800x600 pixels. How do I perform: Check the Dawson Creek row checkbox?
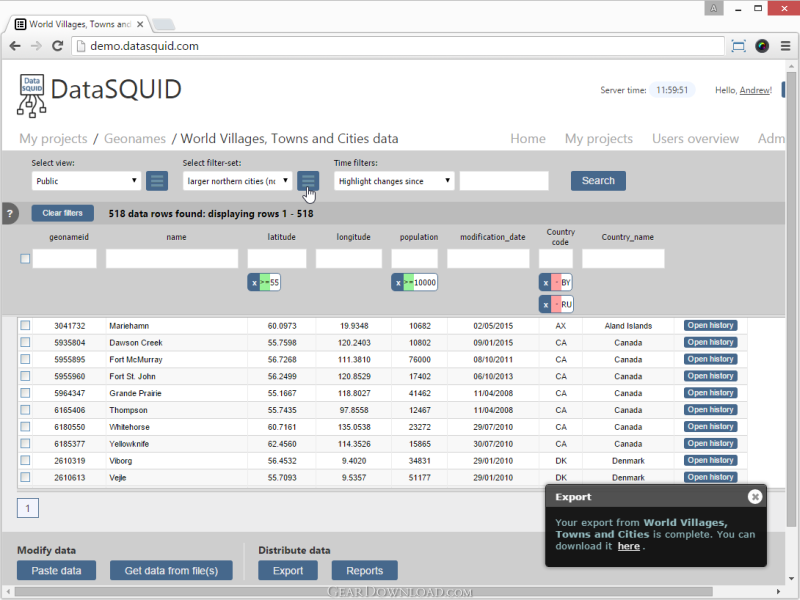[x=25, y=342]
